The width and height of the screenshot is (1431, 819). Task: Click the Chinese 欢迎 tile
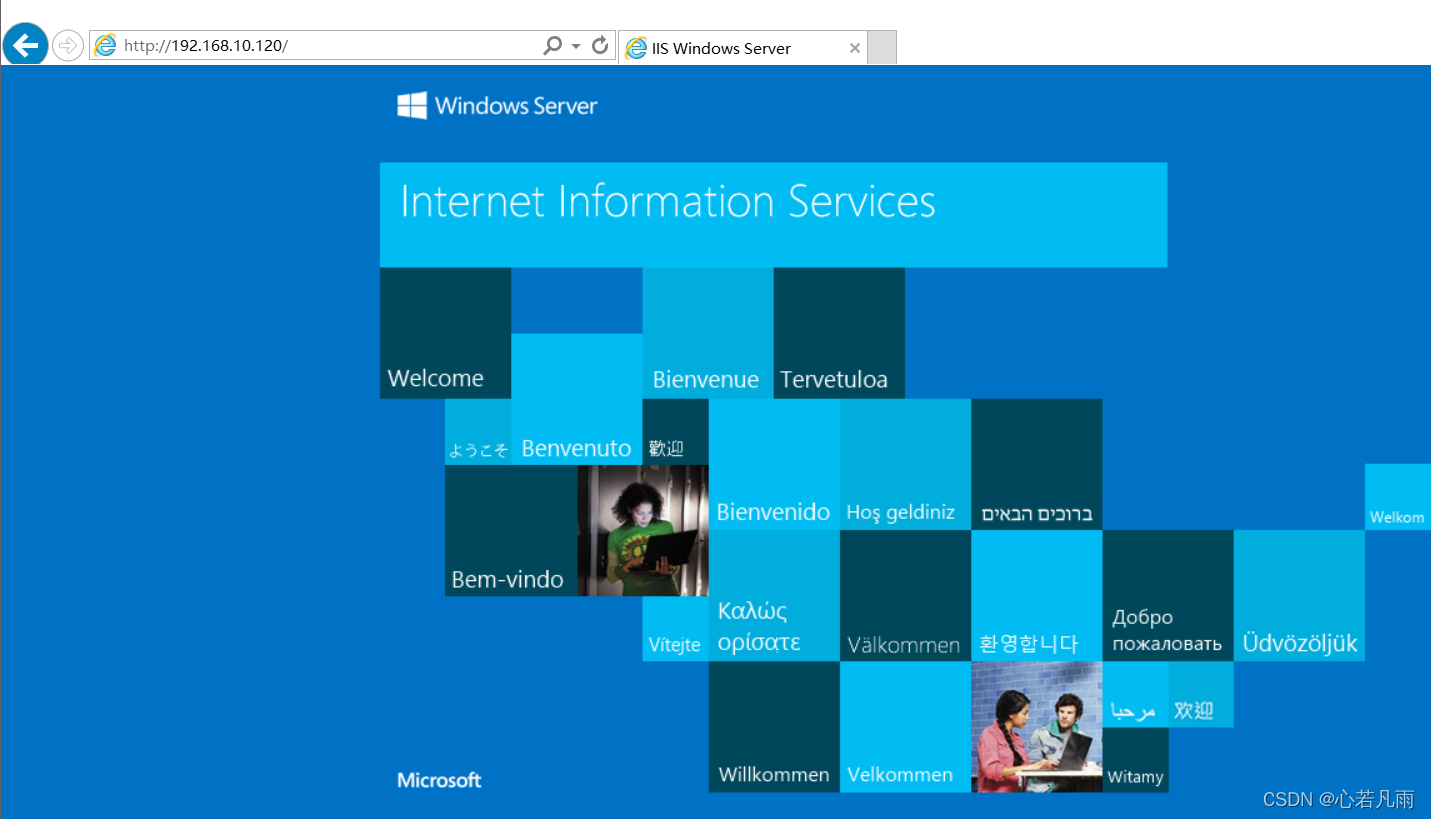click(1201, 694)
